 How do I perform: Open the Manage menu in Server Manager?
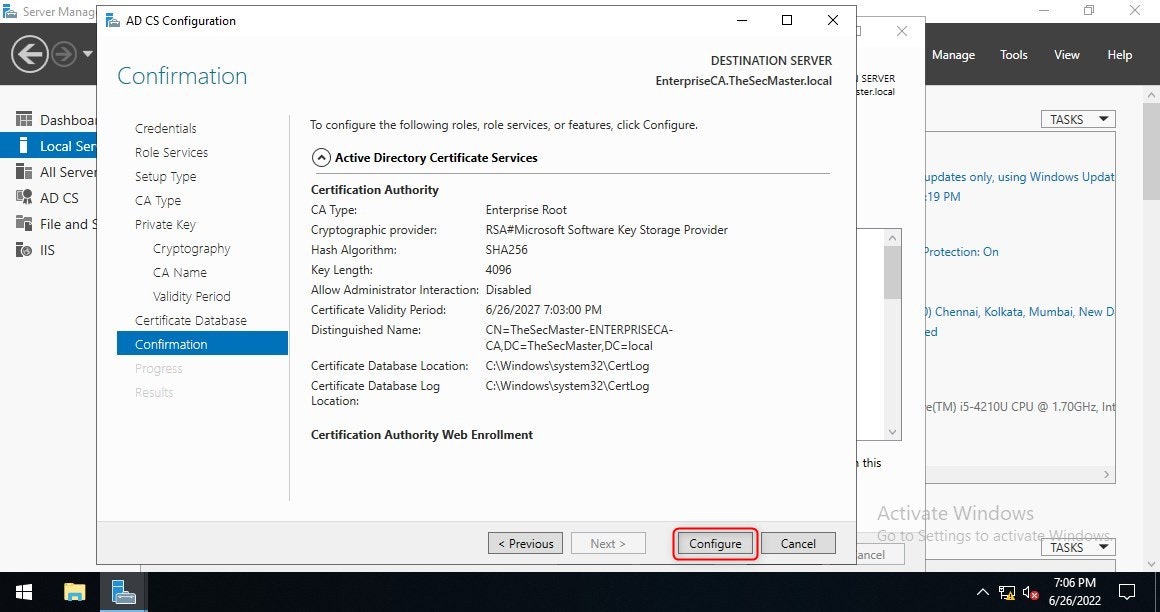953,55
